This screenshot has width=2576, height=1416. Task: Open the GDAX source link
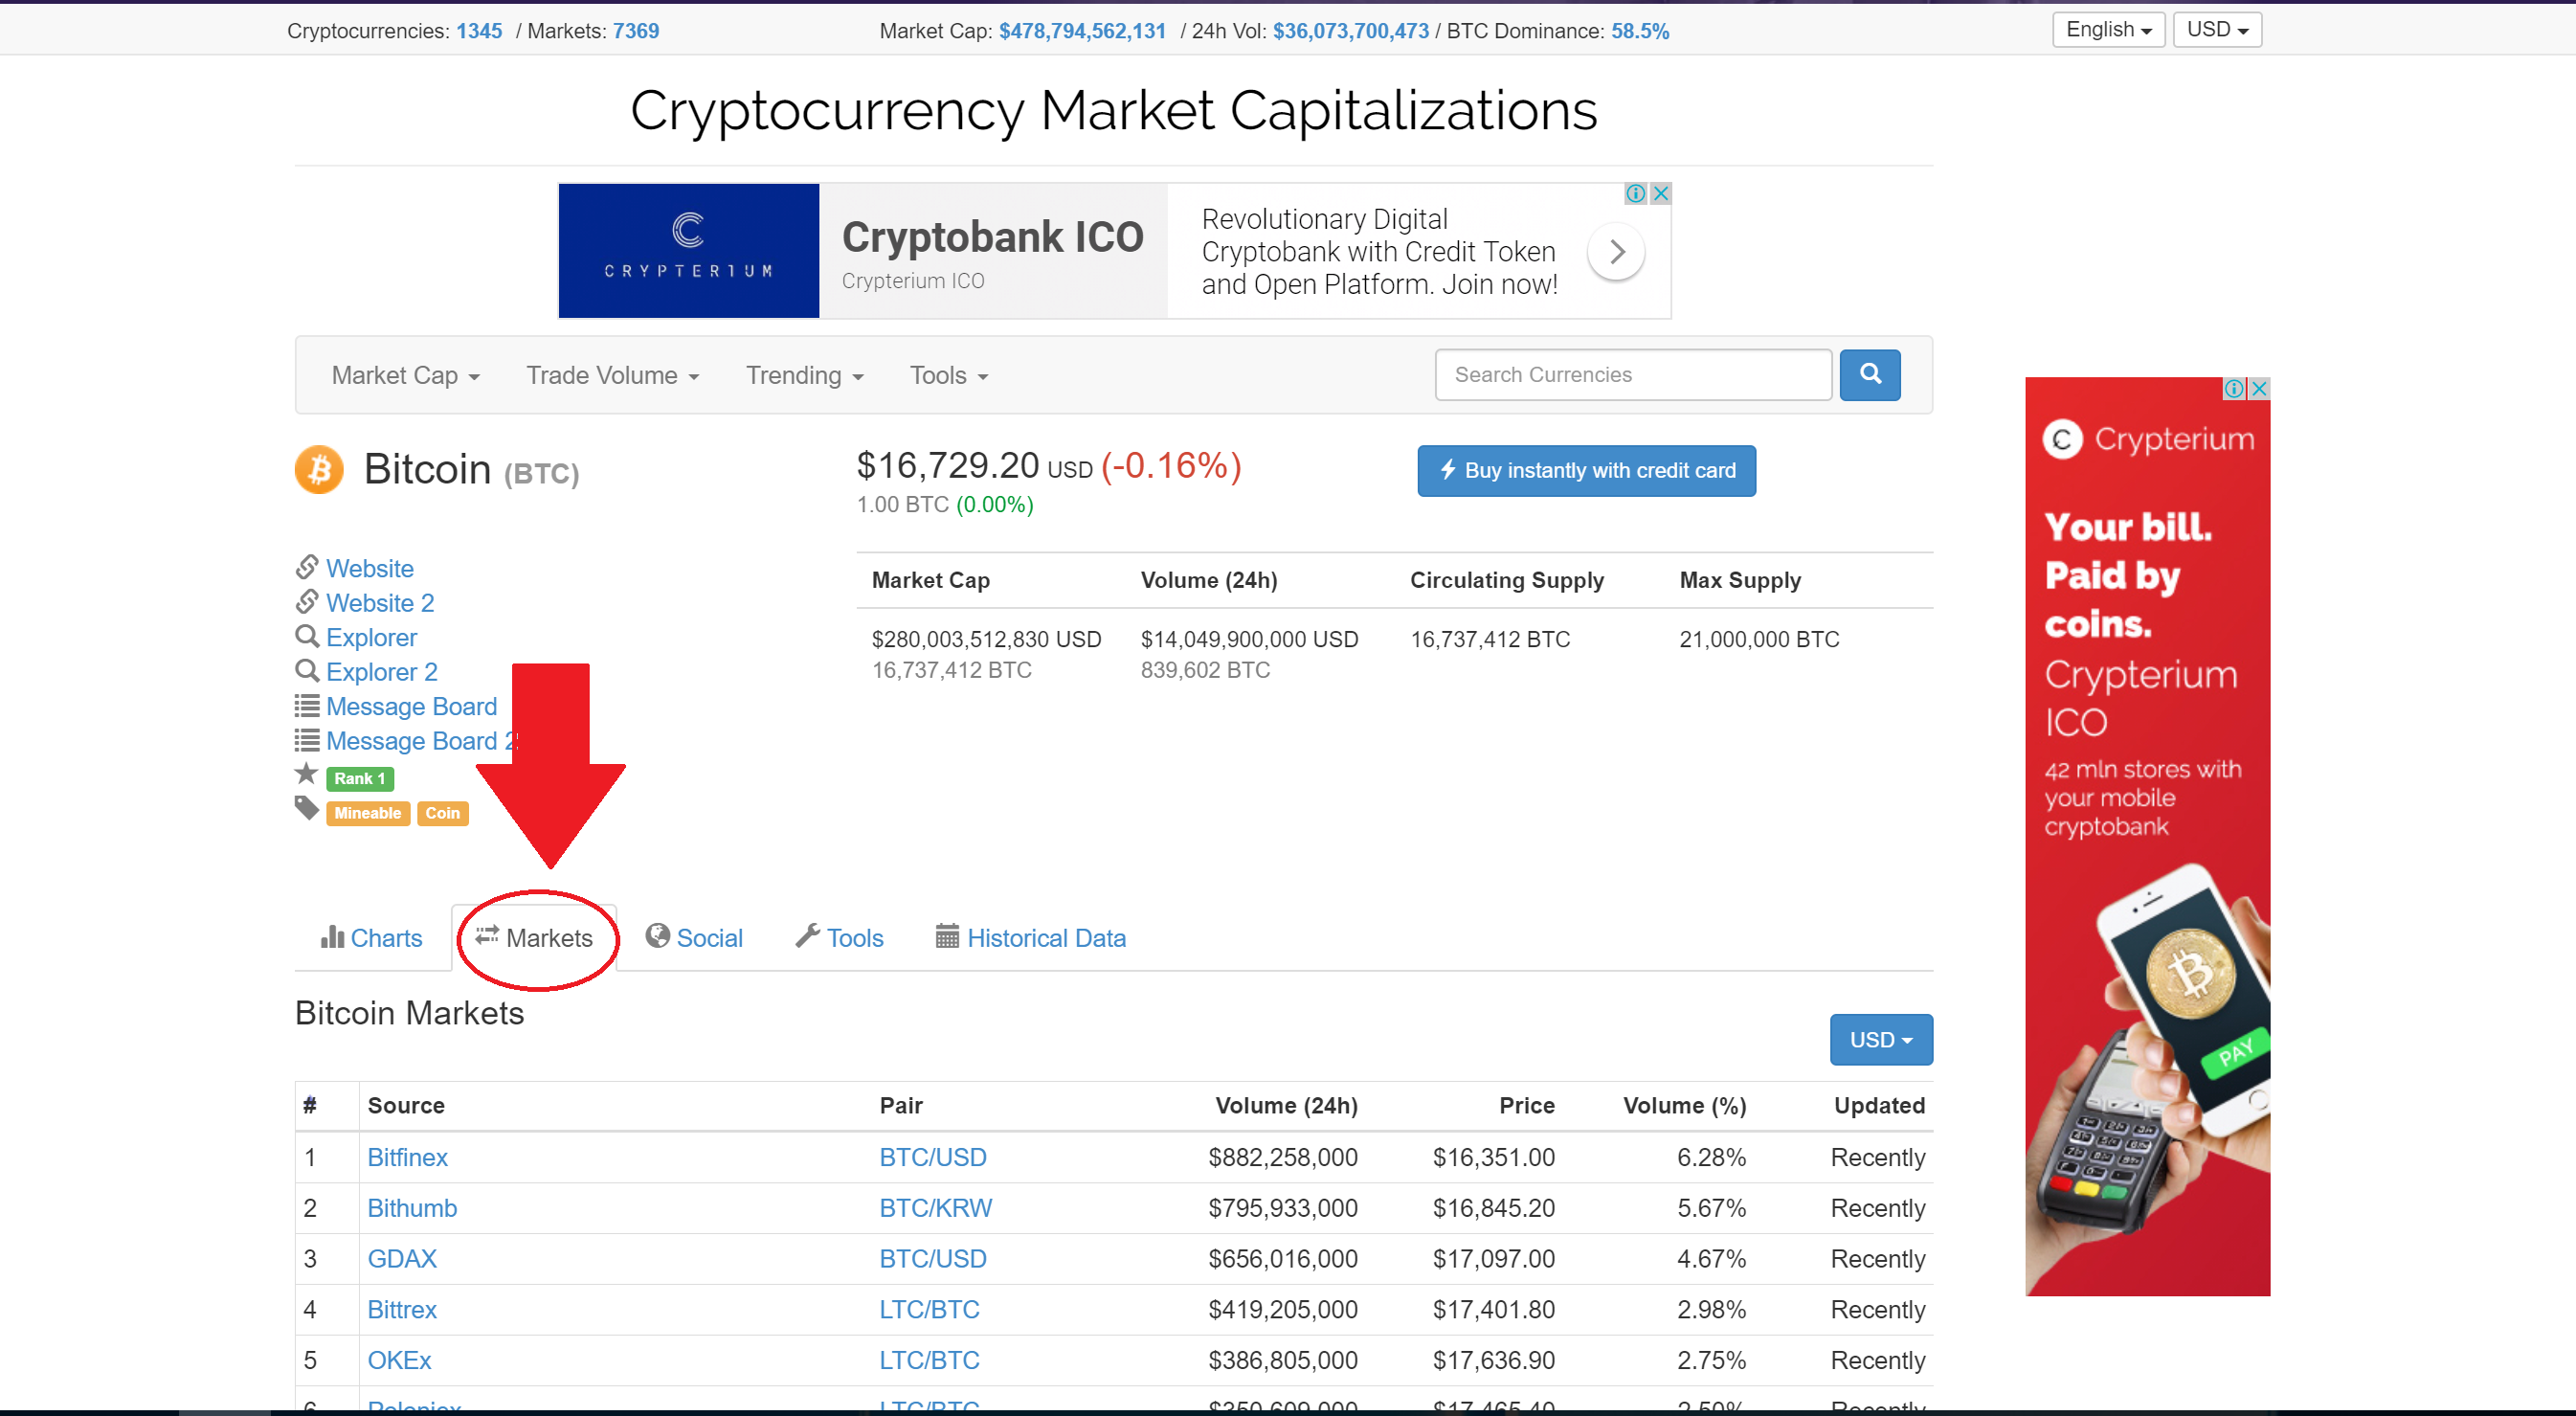402,1260
